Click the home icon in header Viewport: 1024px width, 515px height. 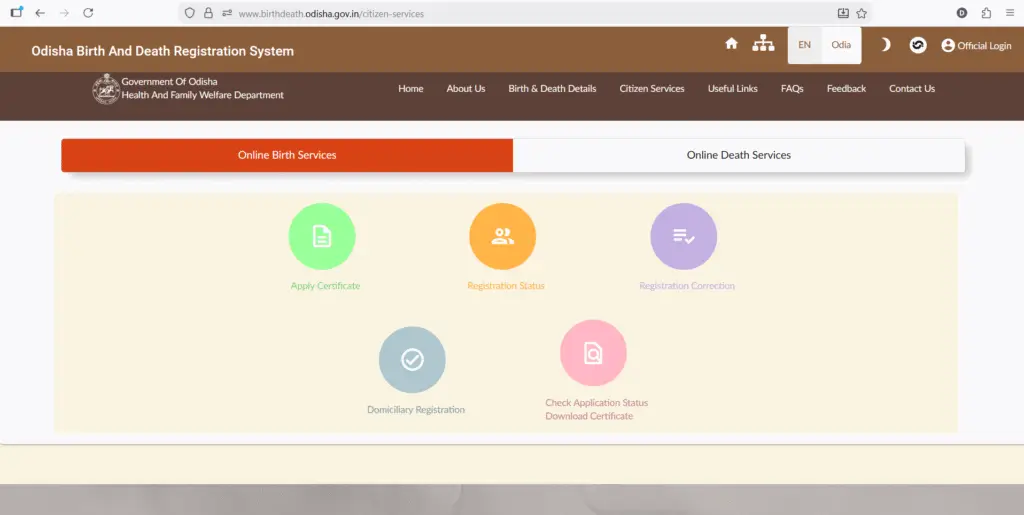coord(731,44)
